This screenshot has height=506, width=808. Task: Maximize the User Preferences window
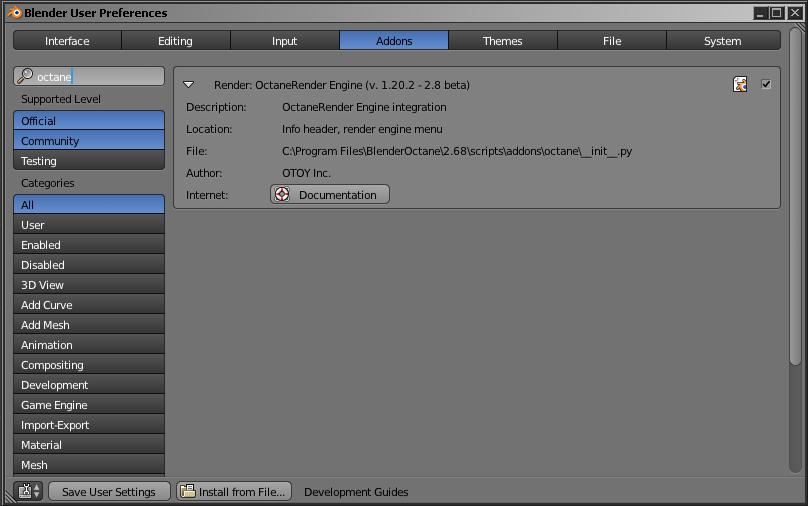[x=777, y=13]
